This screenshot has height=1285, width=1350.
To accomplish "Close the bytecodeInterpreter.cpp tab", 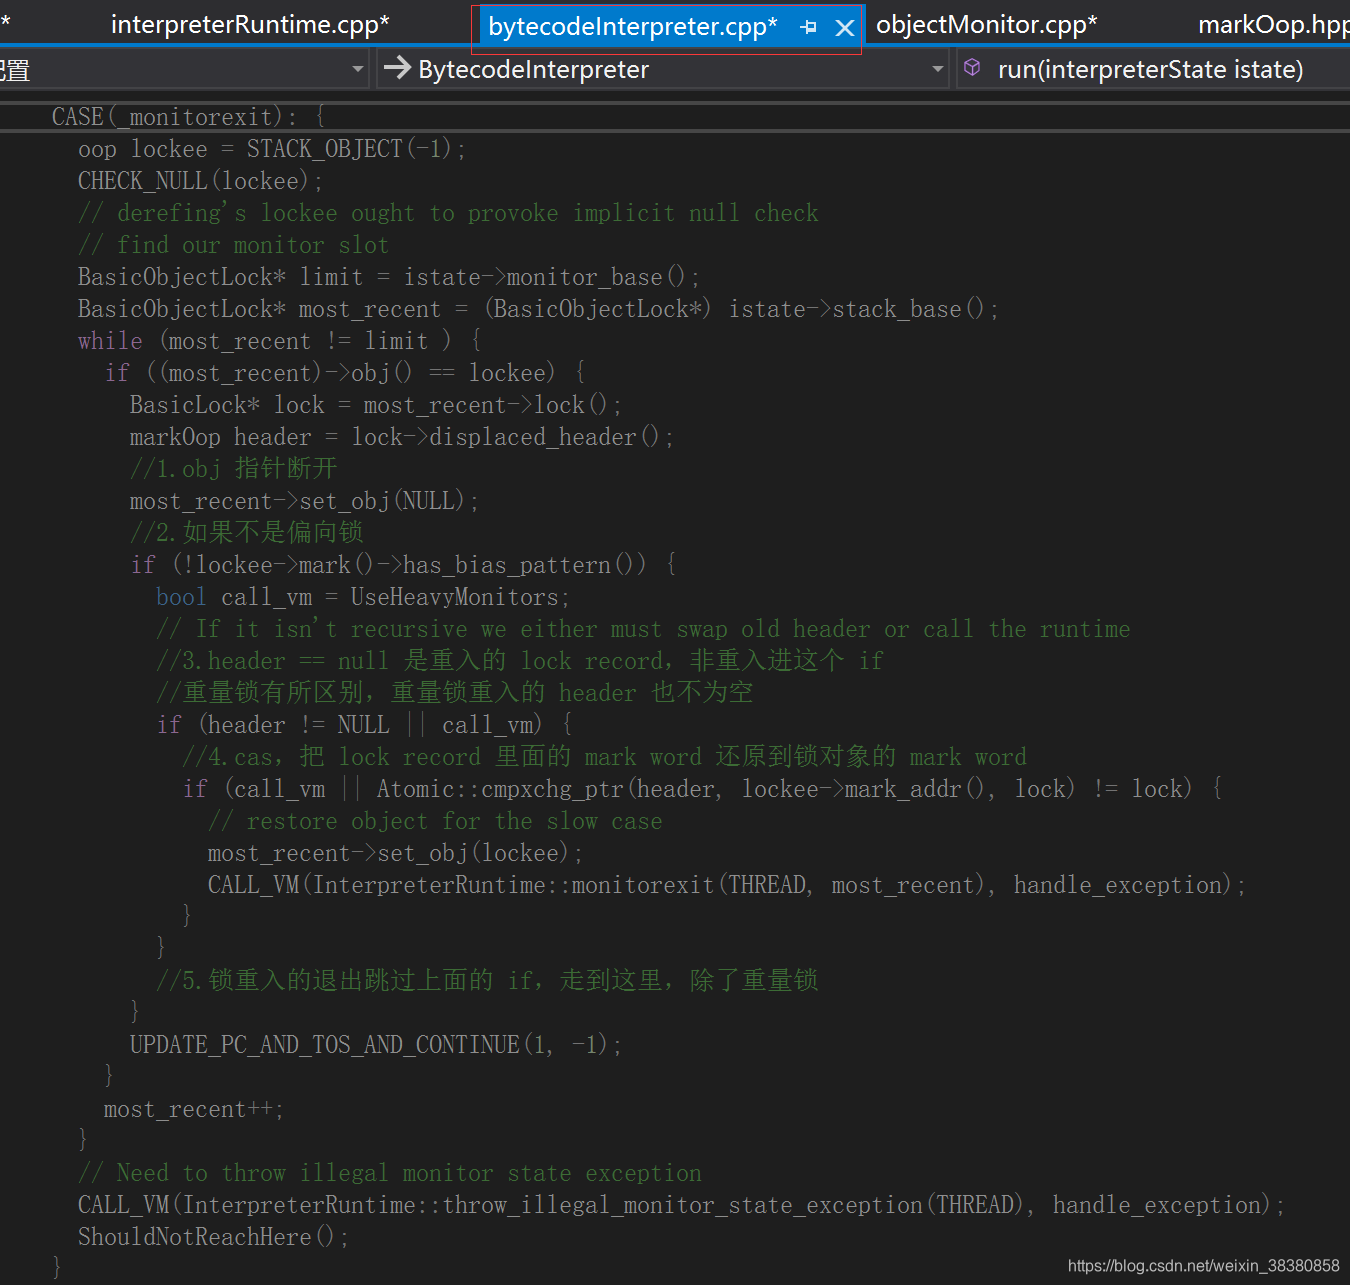I will tap(845, 28).
